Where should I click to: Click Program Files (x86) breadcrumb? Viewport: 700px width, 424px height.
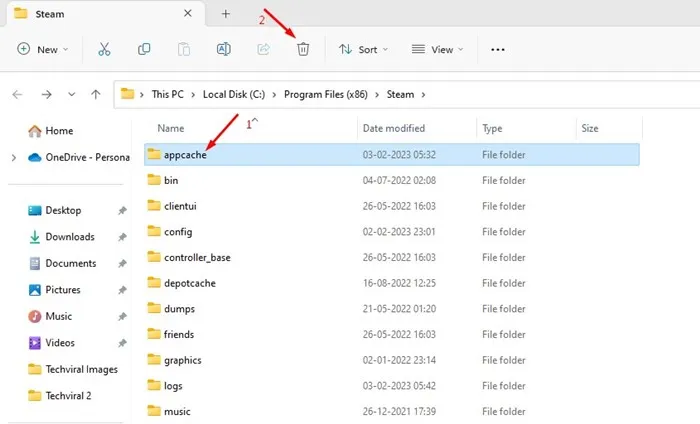pyautogui.click(x=326, y=94)
